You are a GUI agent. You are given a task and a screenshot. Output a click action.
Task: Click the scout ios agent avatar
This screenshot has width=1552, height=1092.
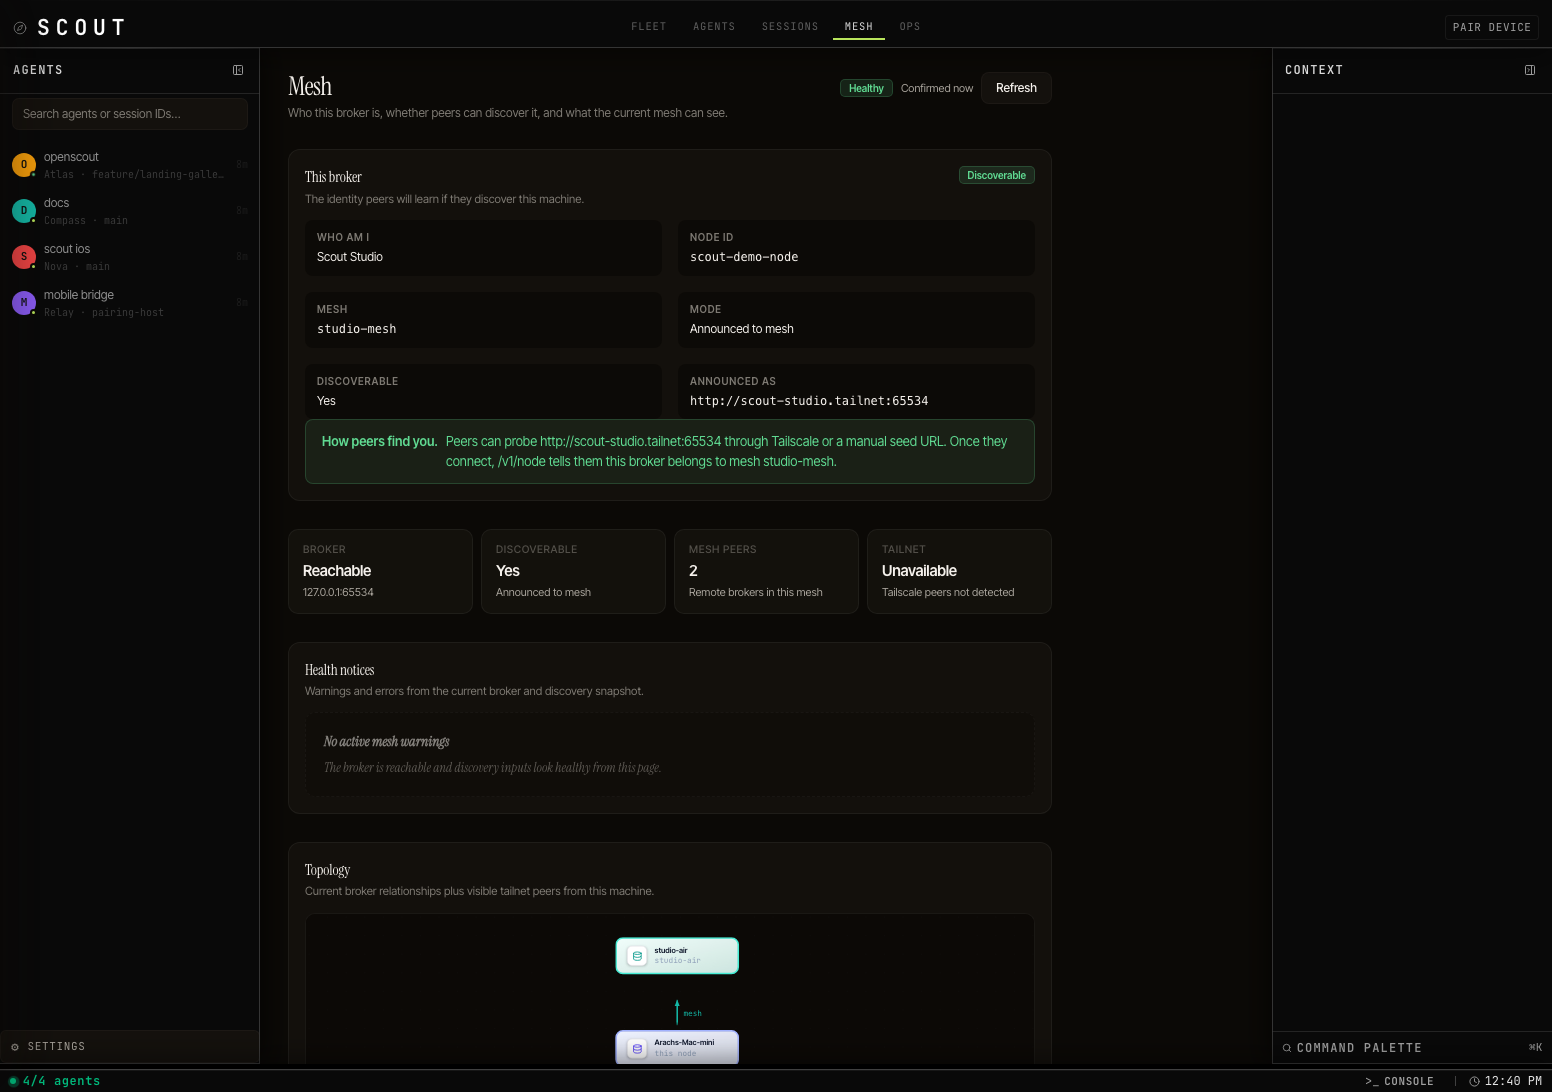(24, 257)
